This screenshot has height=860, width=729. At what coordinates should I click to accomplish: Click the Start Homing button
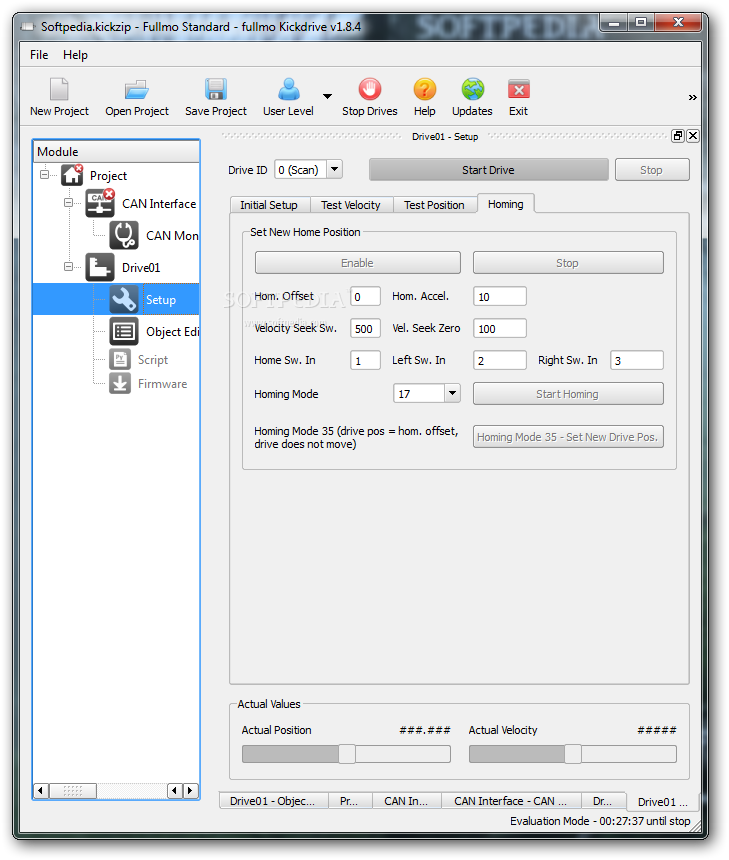568,394
